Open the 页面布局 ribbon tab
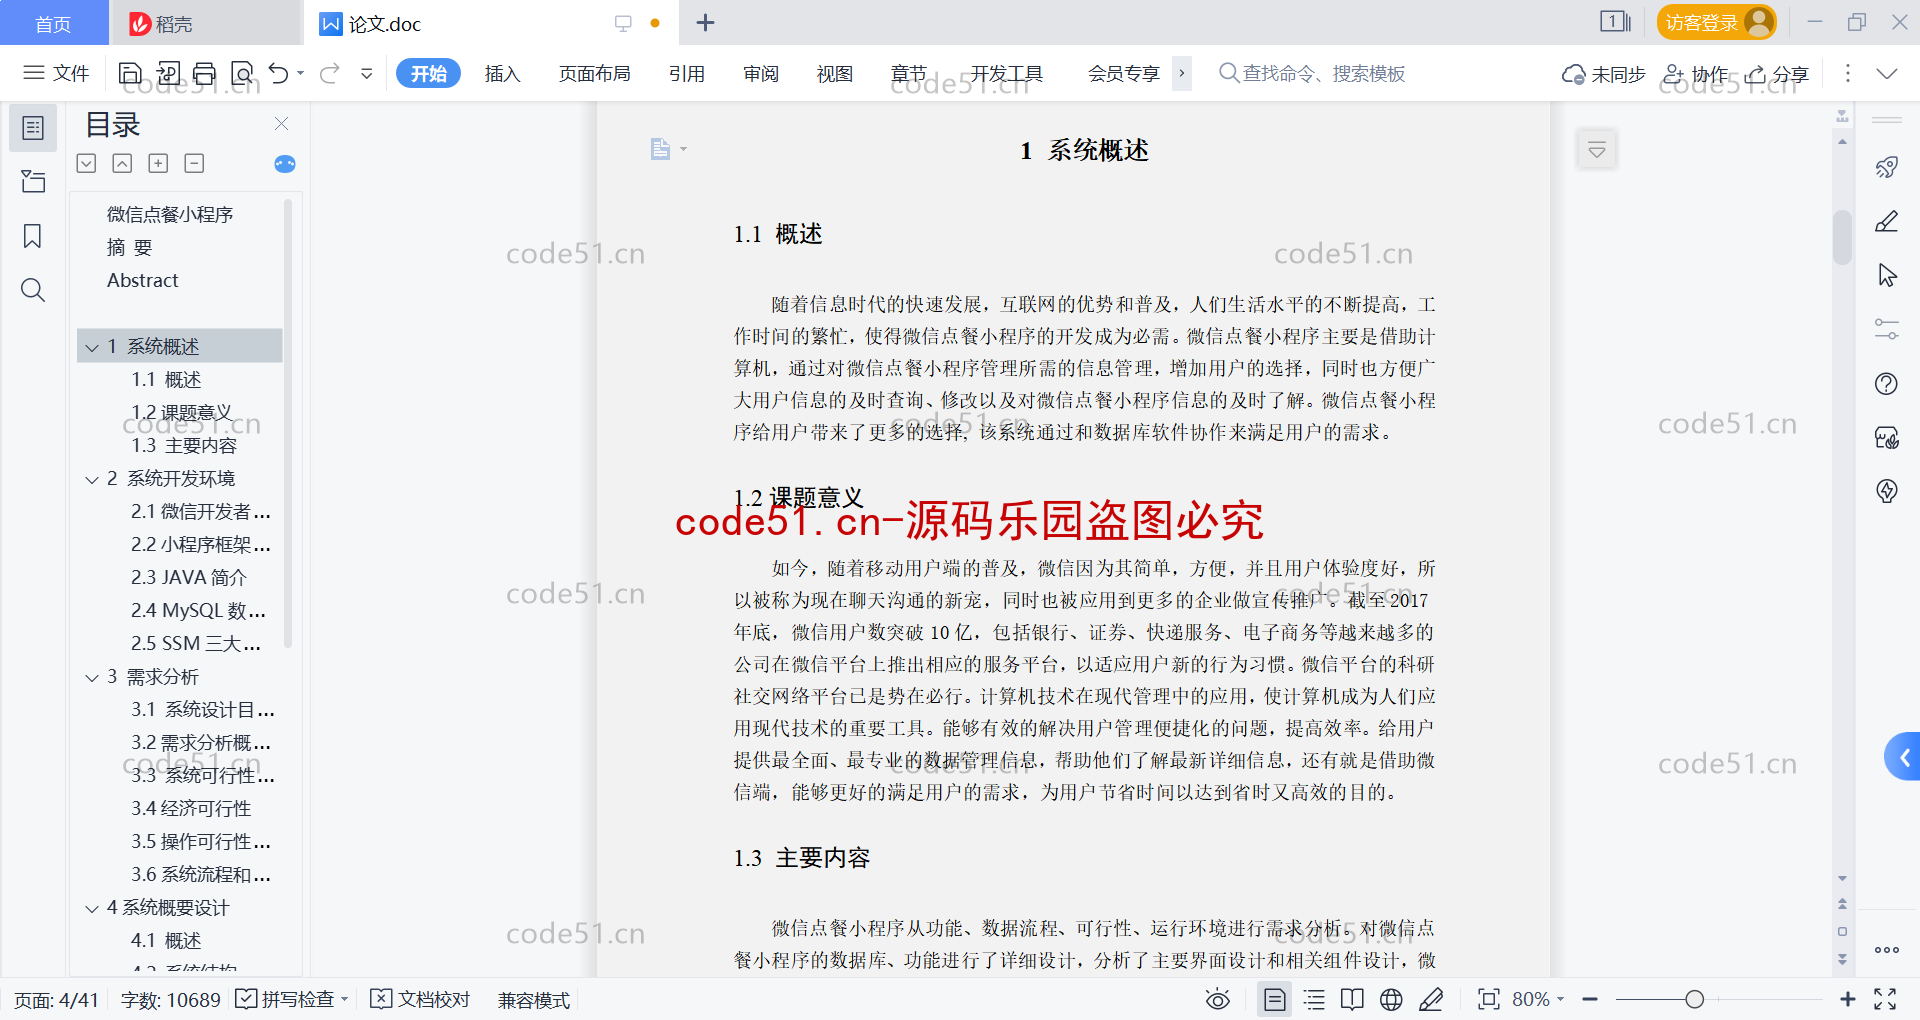This screenshot has height=1020, width=1920. [x=594, y=73]
